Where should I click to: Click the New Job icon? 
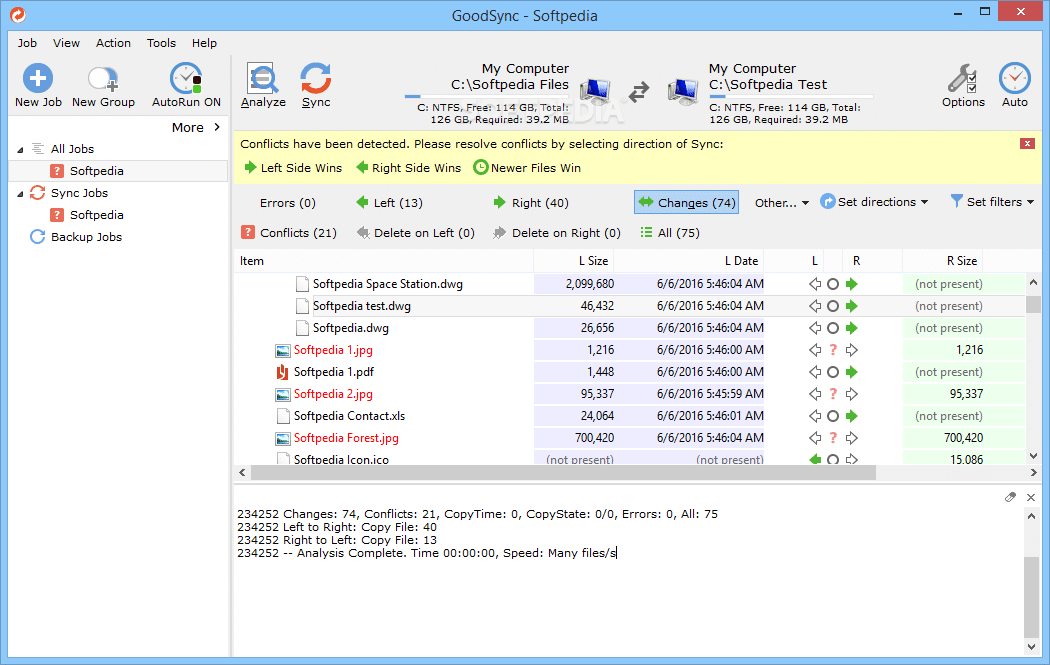(38, 80)
